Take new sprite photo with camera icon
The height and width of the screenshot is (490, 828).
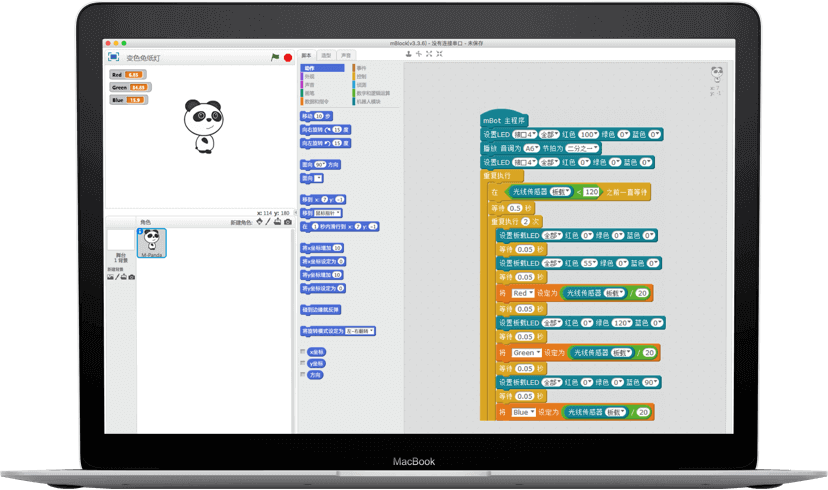point(287,222)
